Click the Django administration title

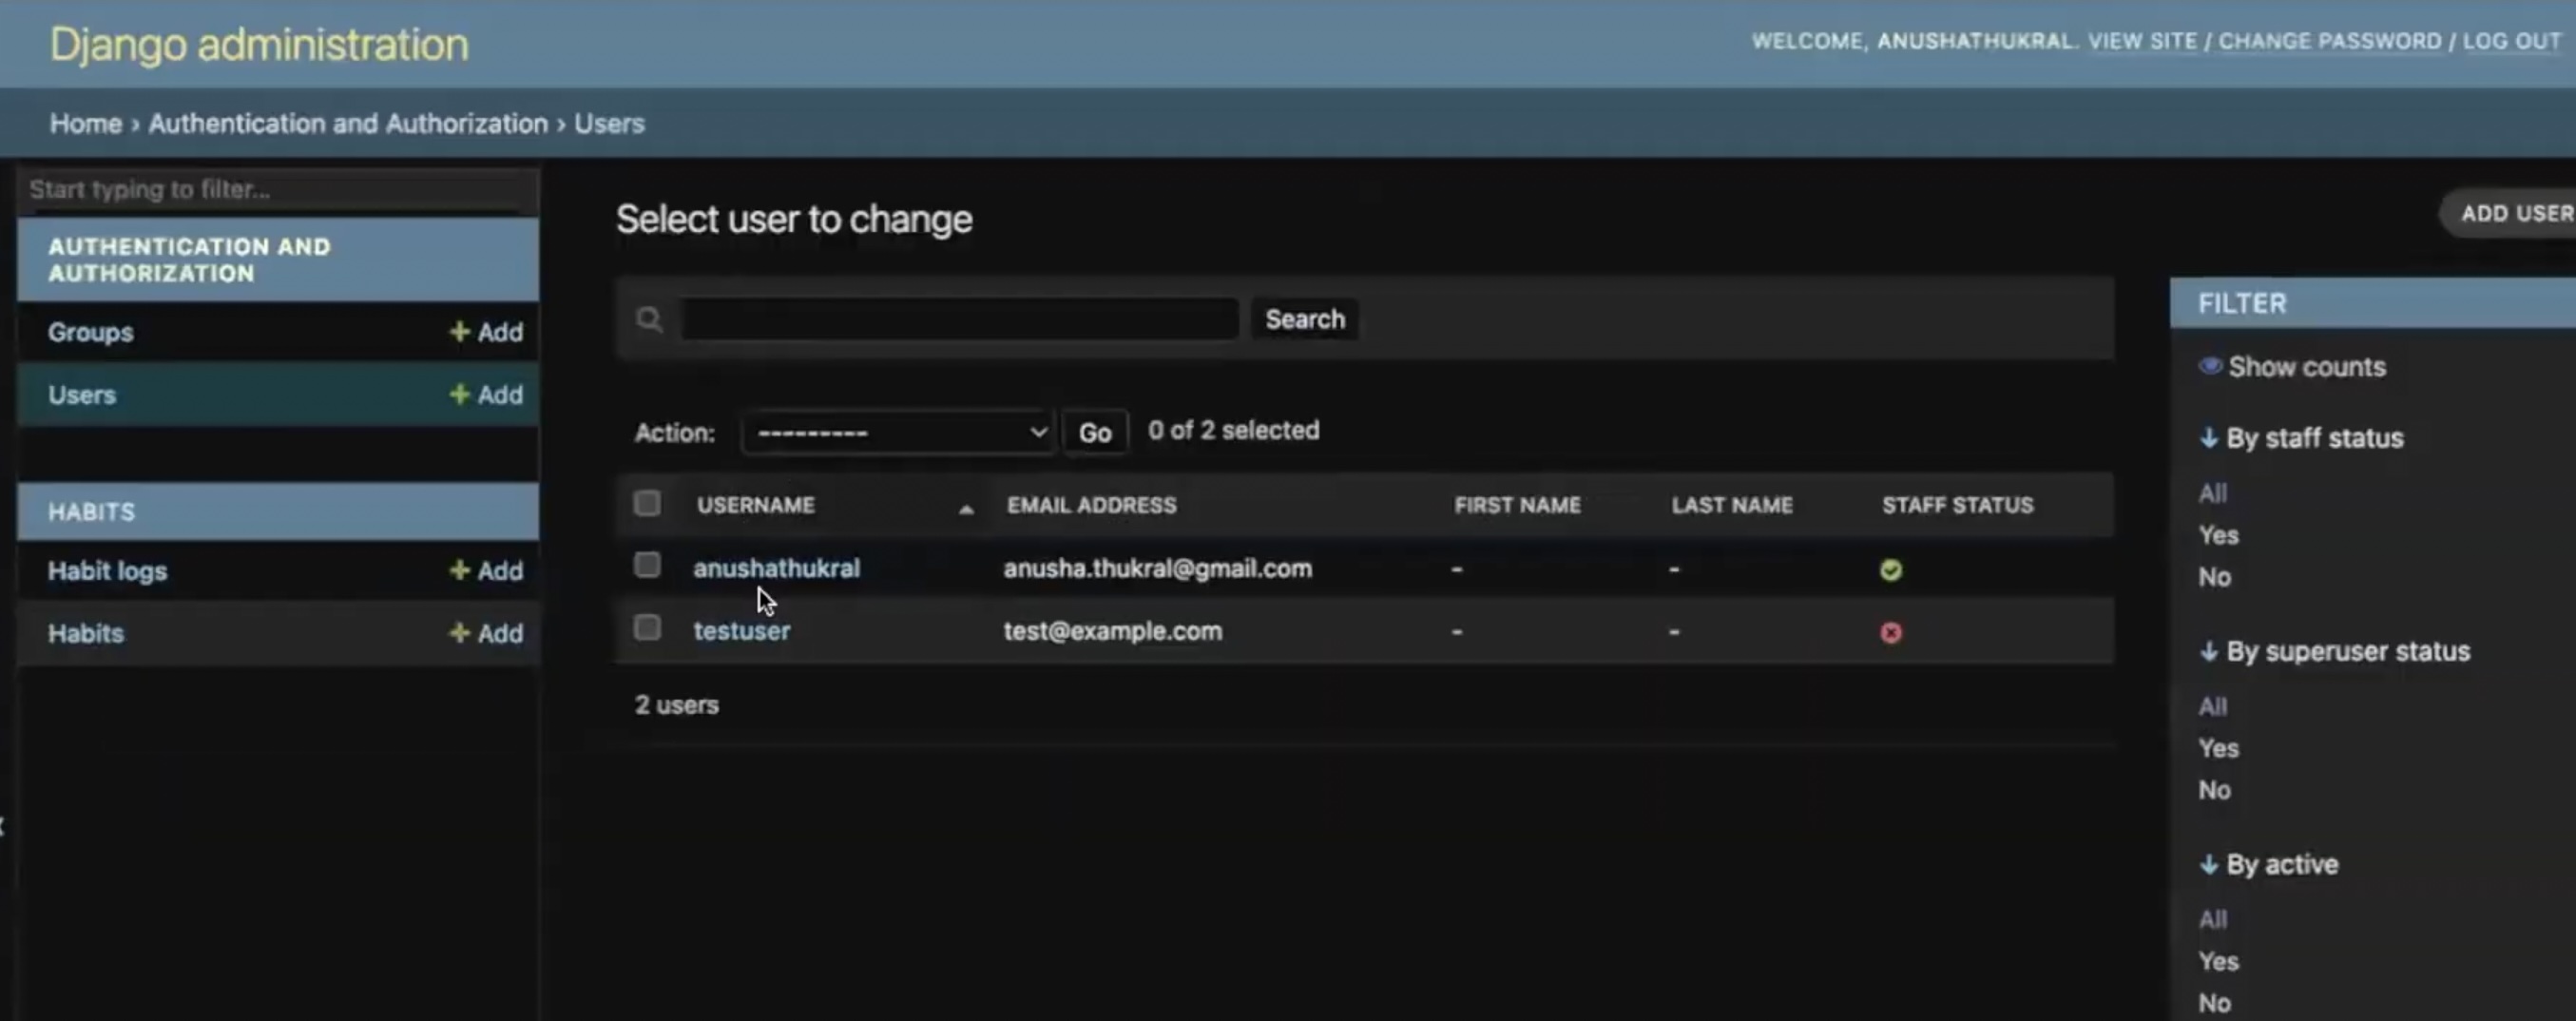pyautogui.click(x=258, y=45)
